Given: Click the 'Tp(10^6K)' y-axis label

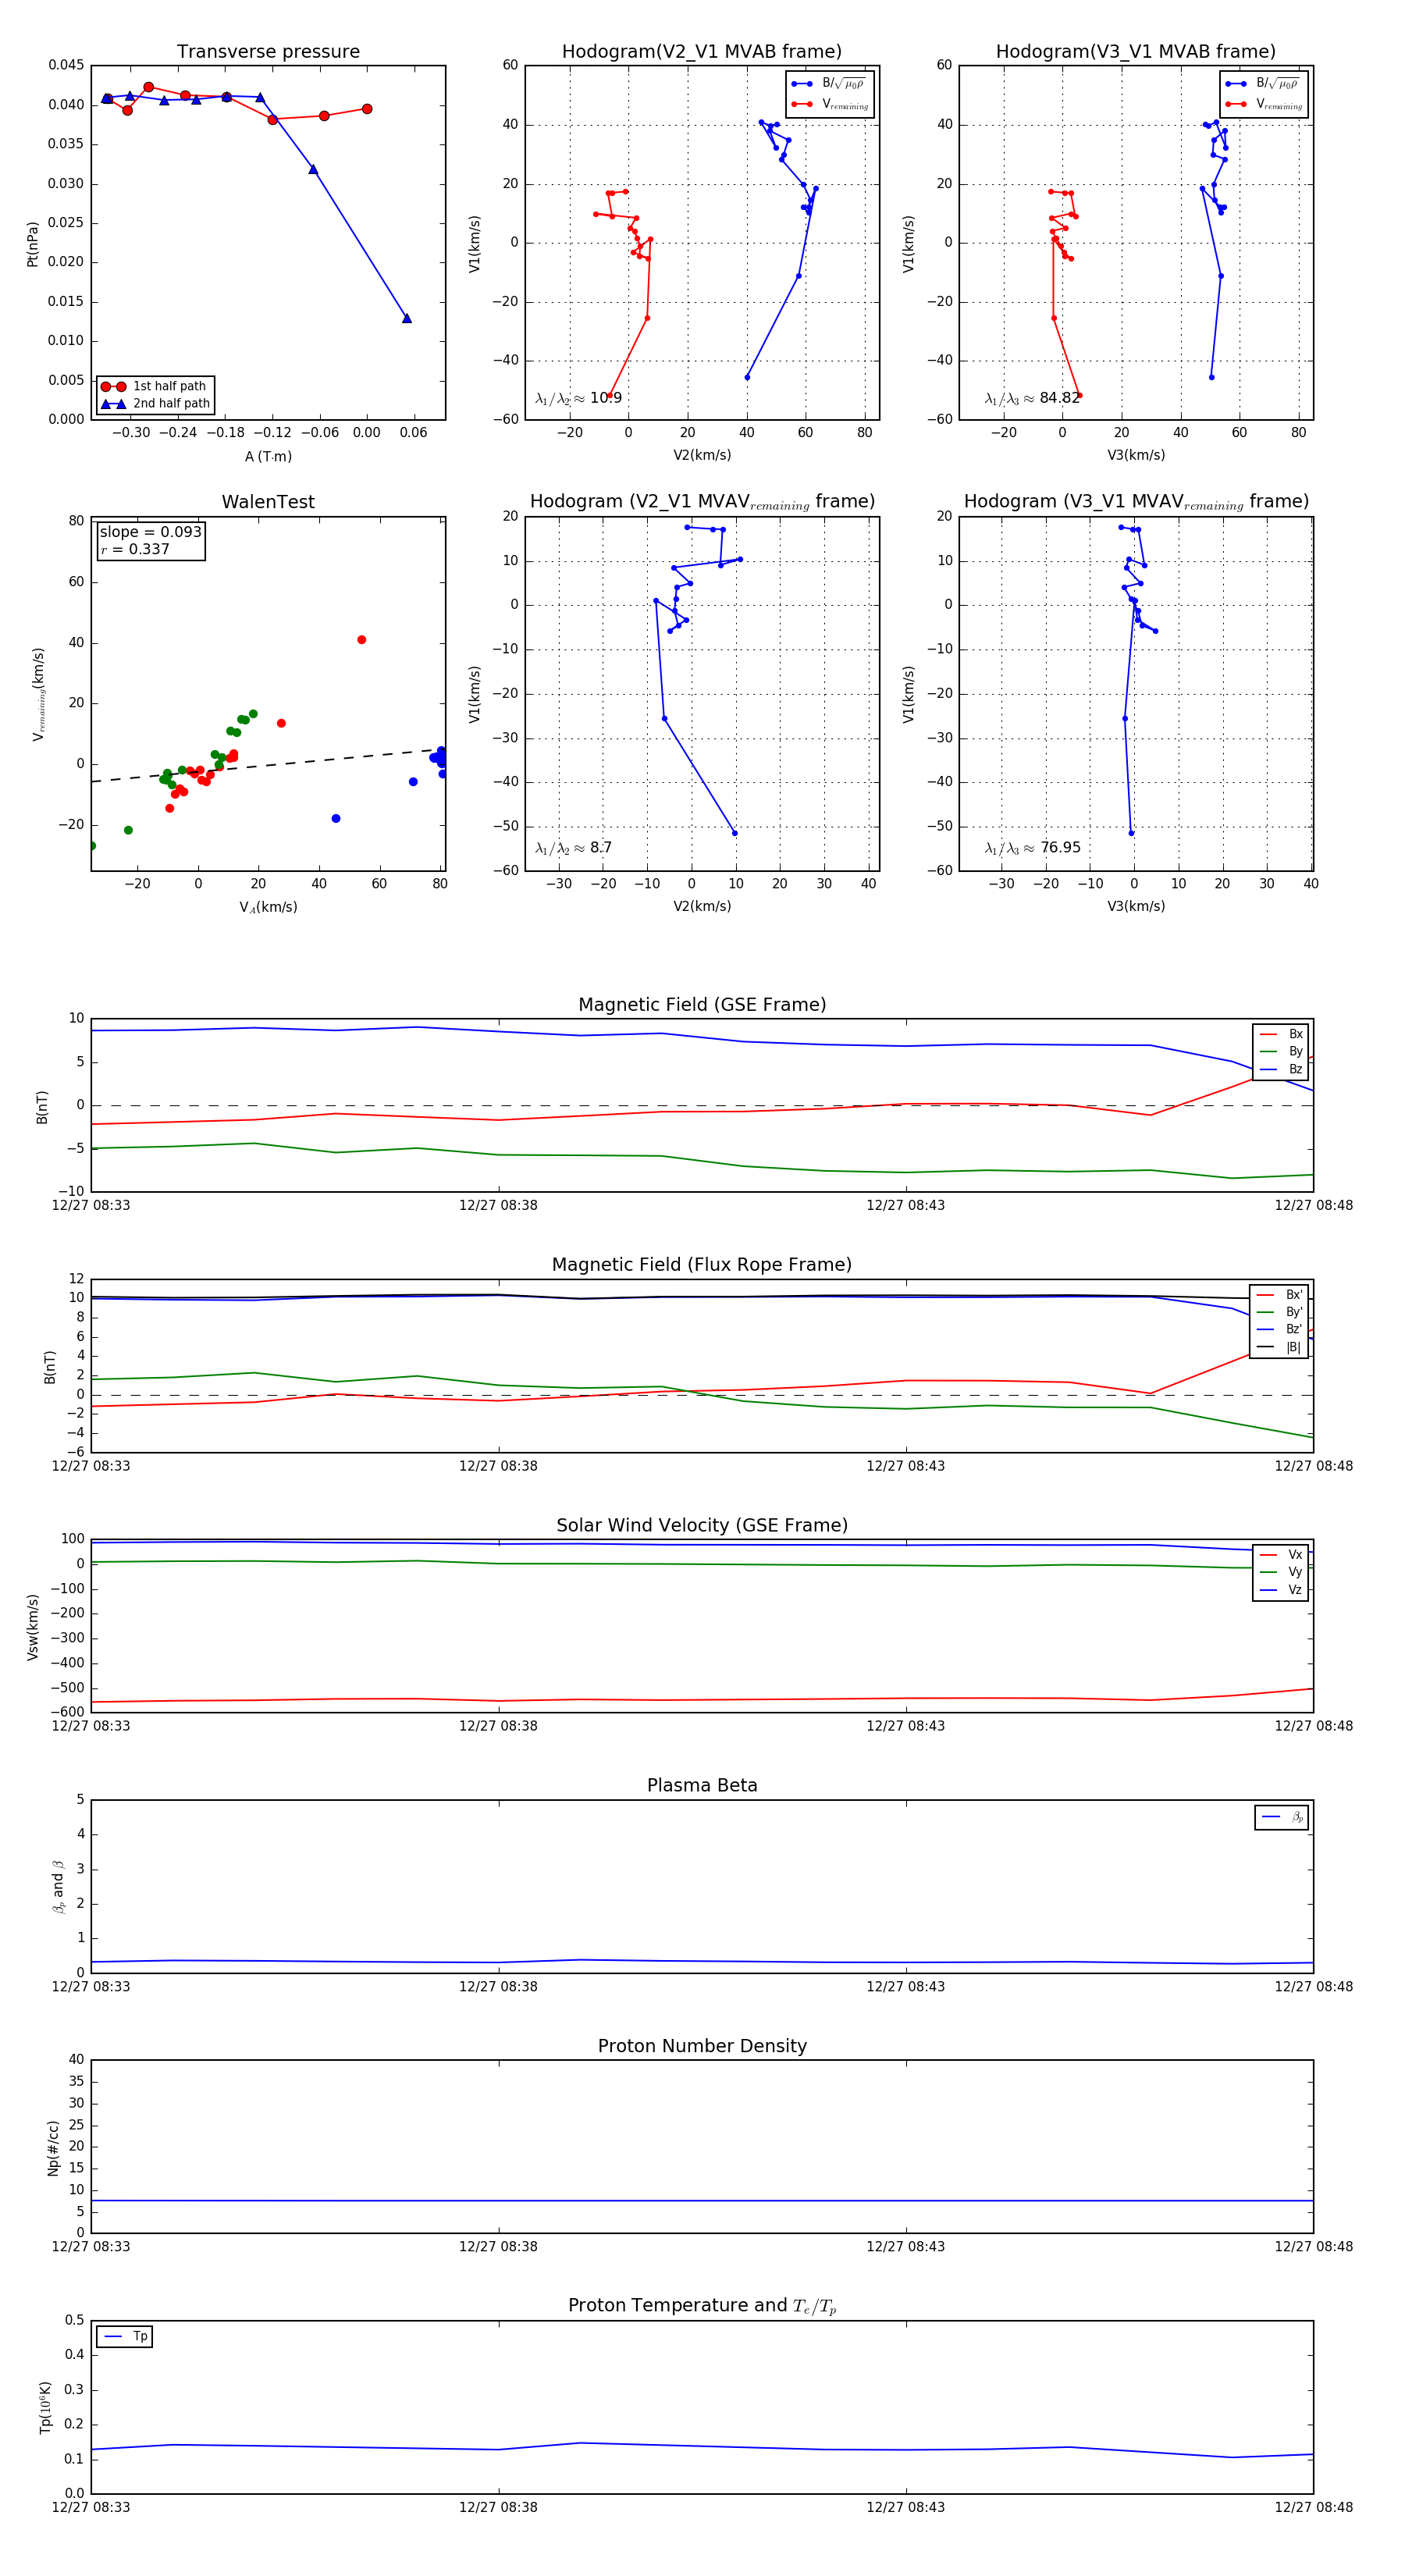Looking at the screenshot, I should [46, 2408].
